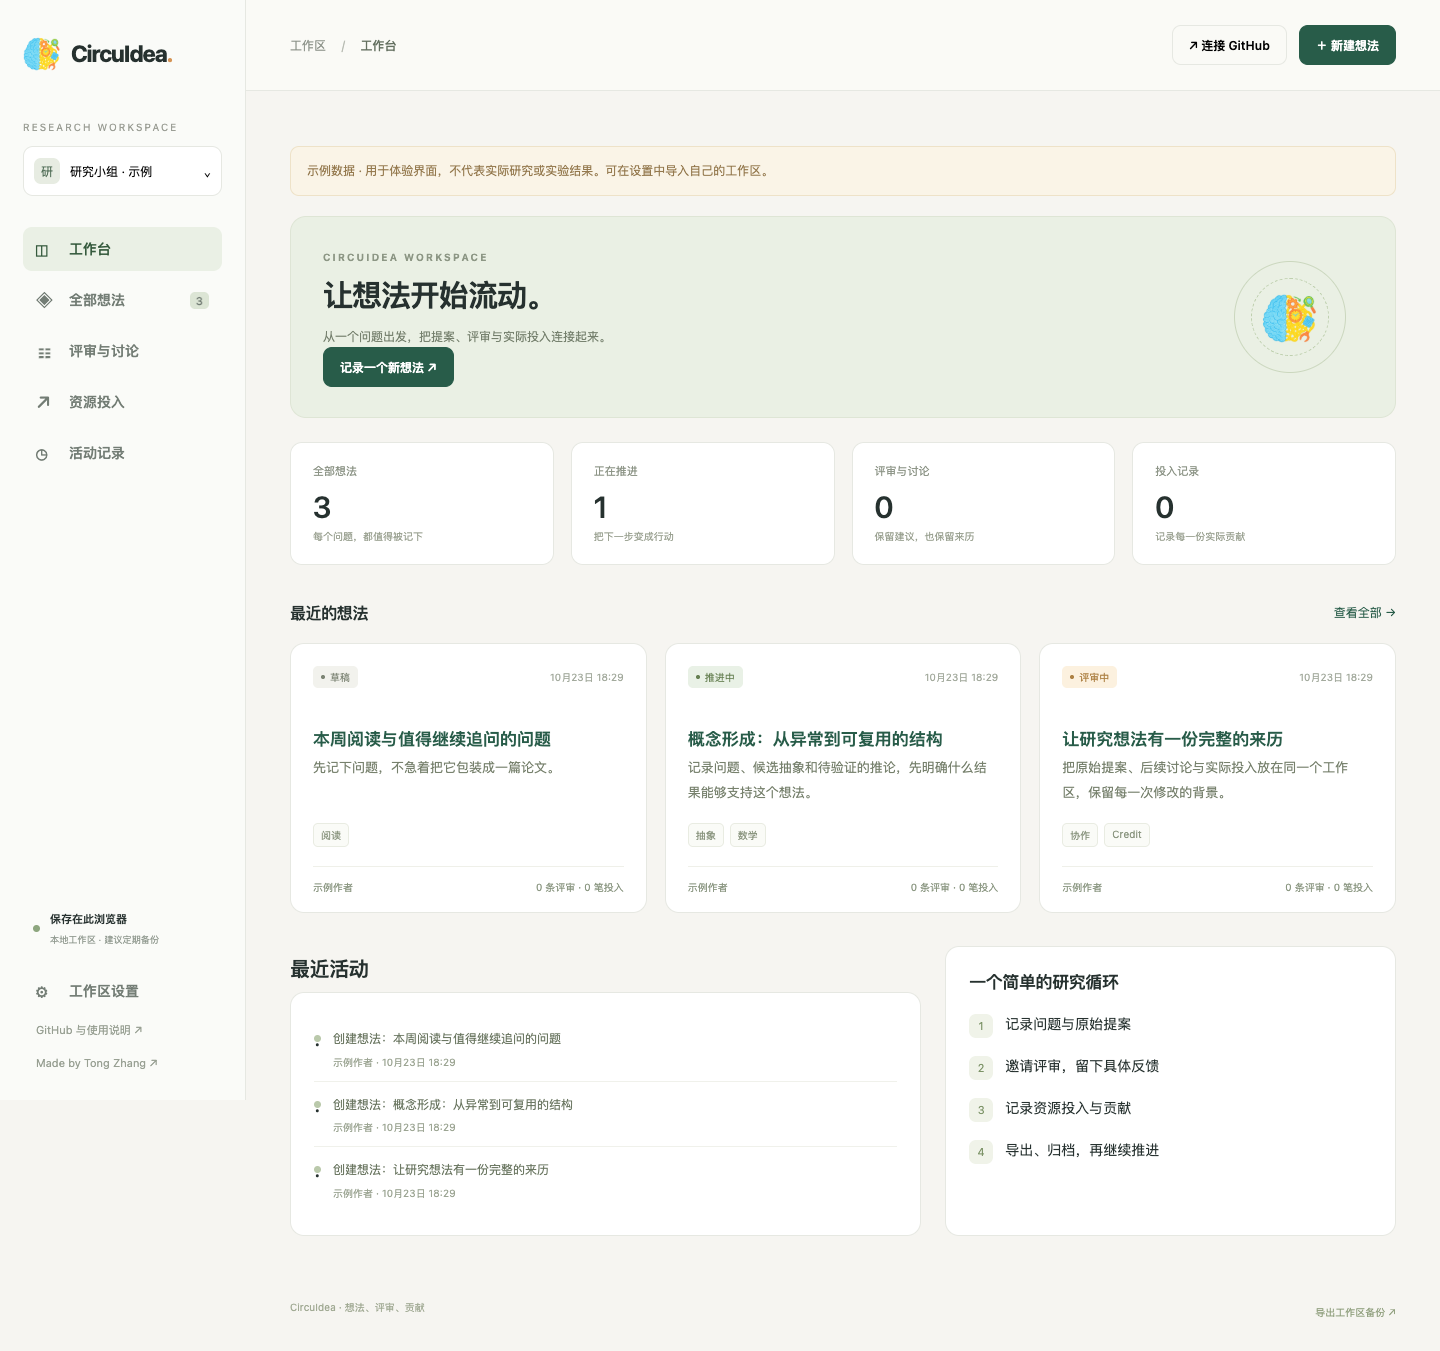This screenshot has width=1440, height=1351.
Task: Open idea 概念形成：从异常到可复用的结构
Action: pyautogui.click(x=815, y=739)
